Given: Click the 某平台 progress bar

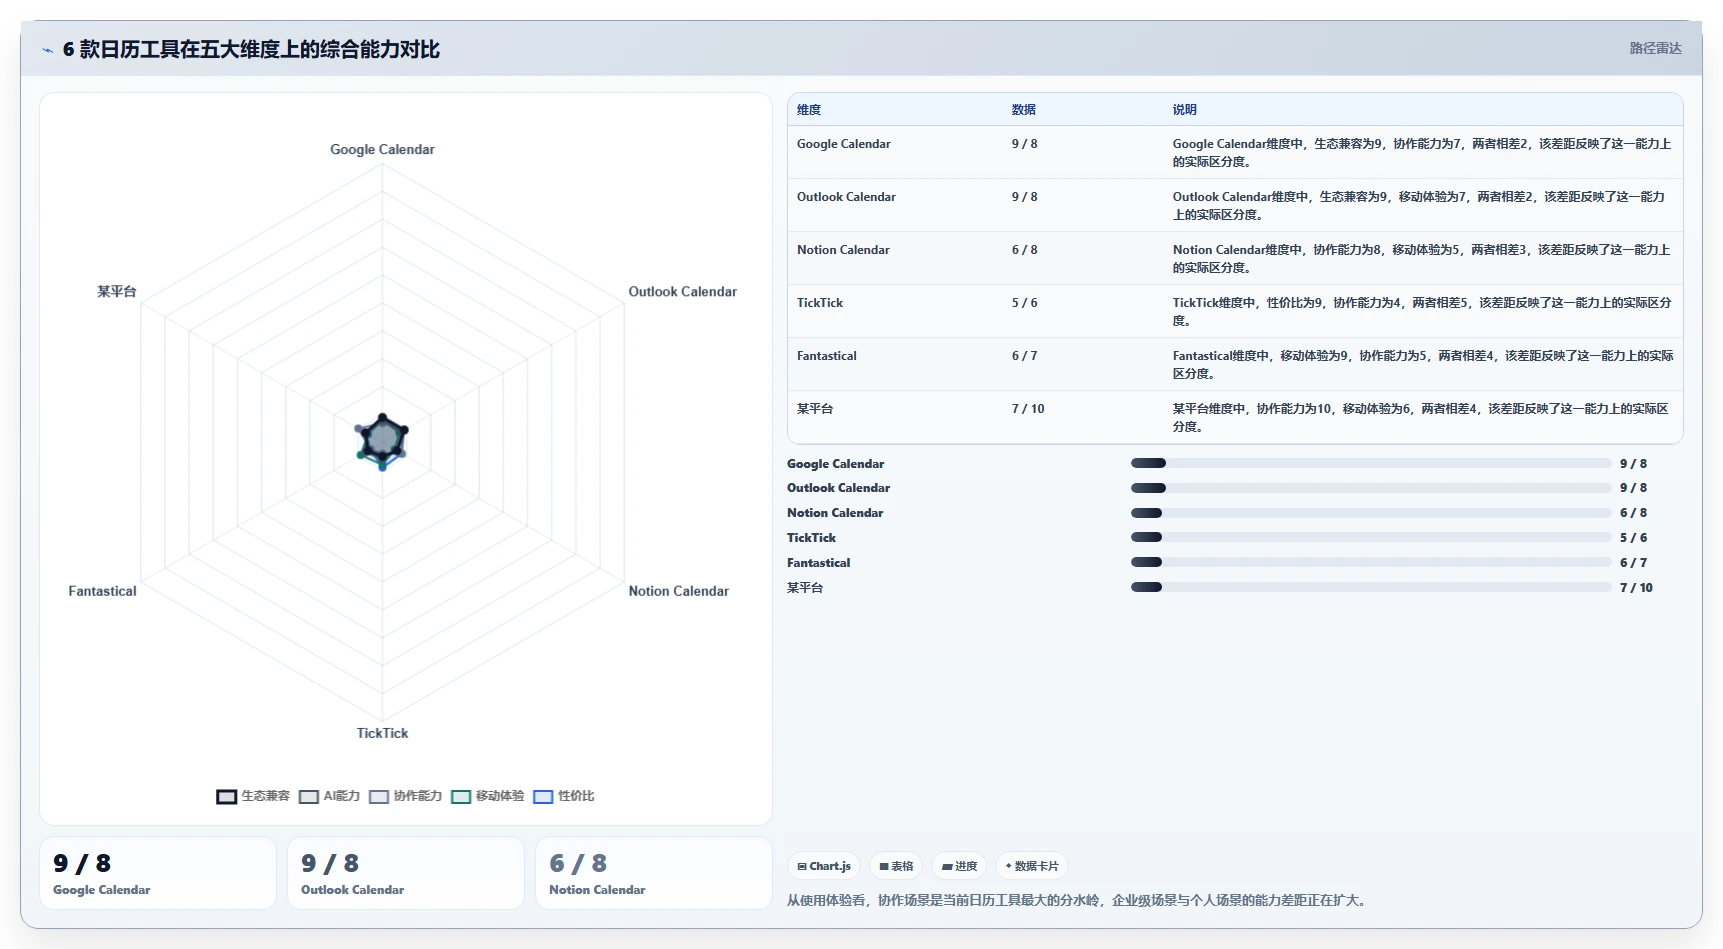Looking at the screenshot, I should [x=1371, y=587].
